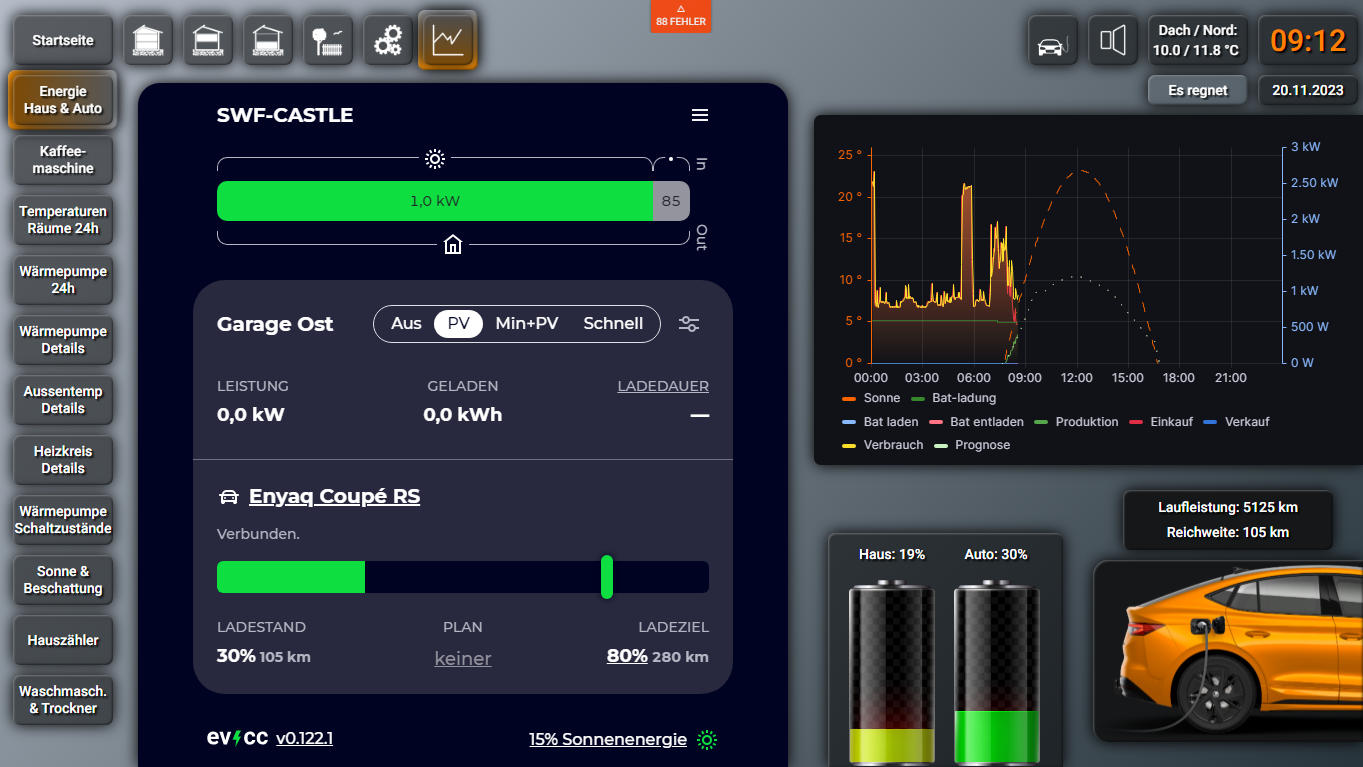Open the garden tree and fence view
The image size is (1363, 767).
(x=328, y=40)
